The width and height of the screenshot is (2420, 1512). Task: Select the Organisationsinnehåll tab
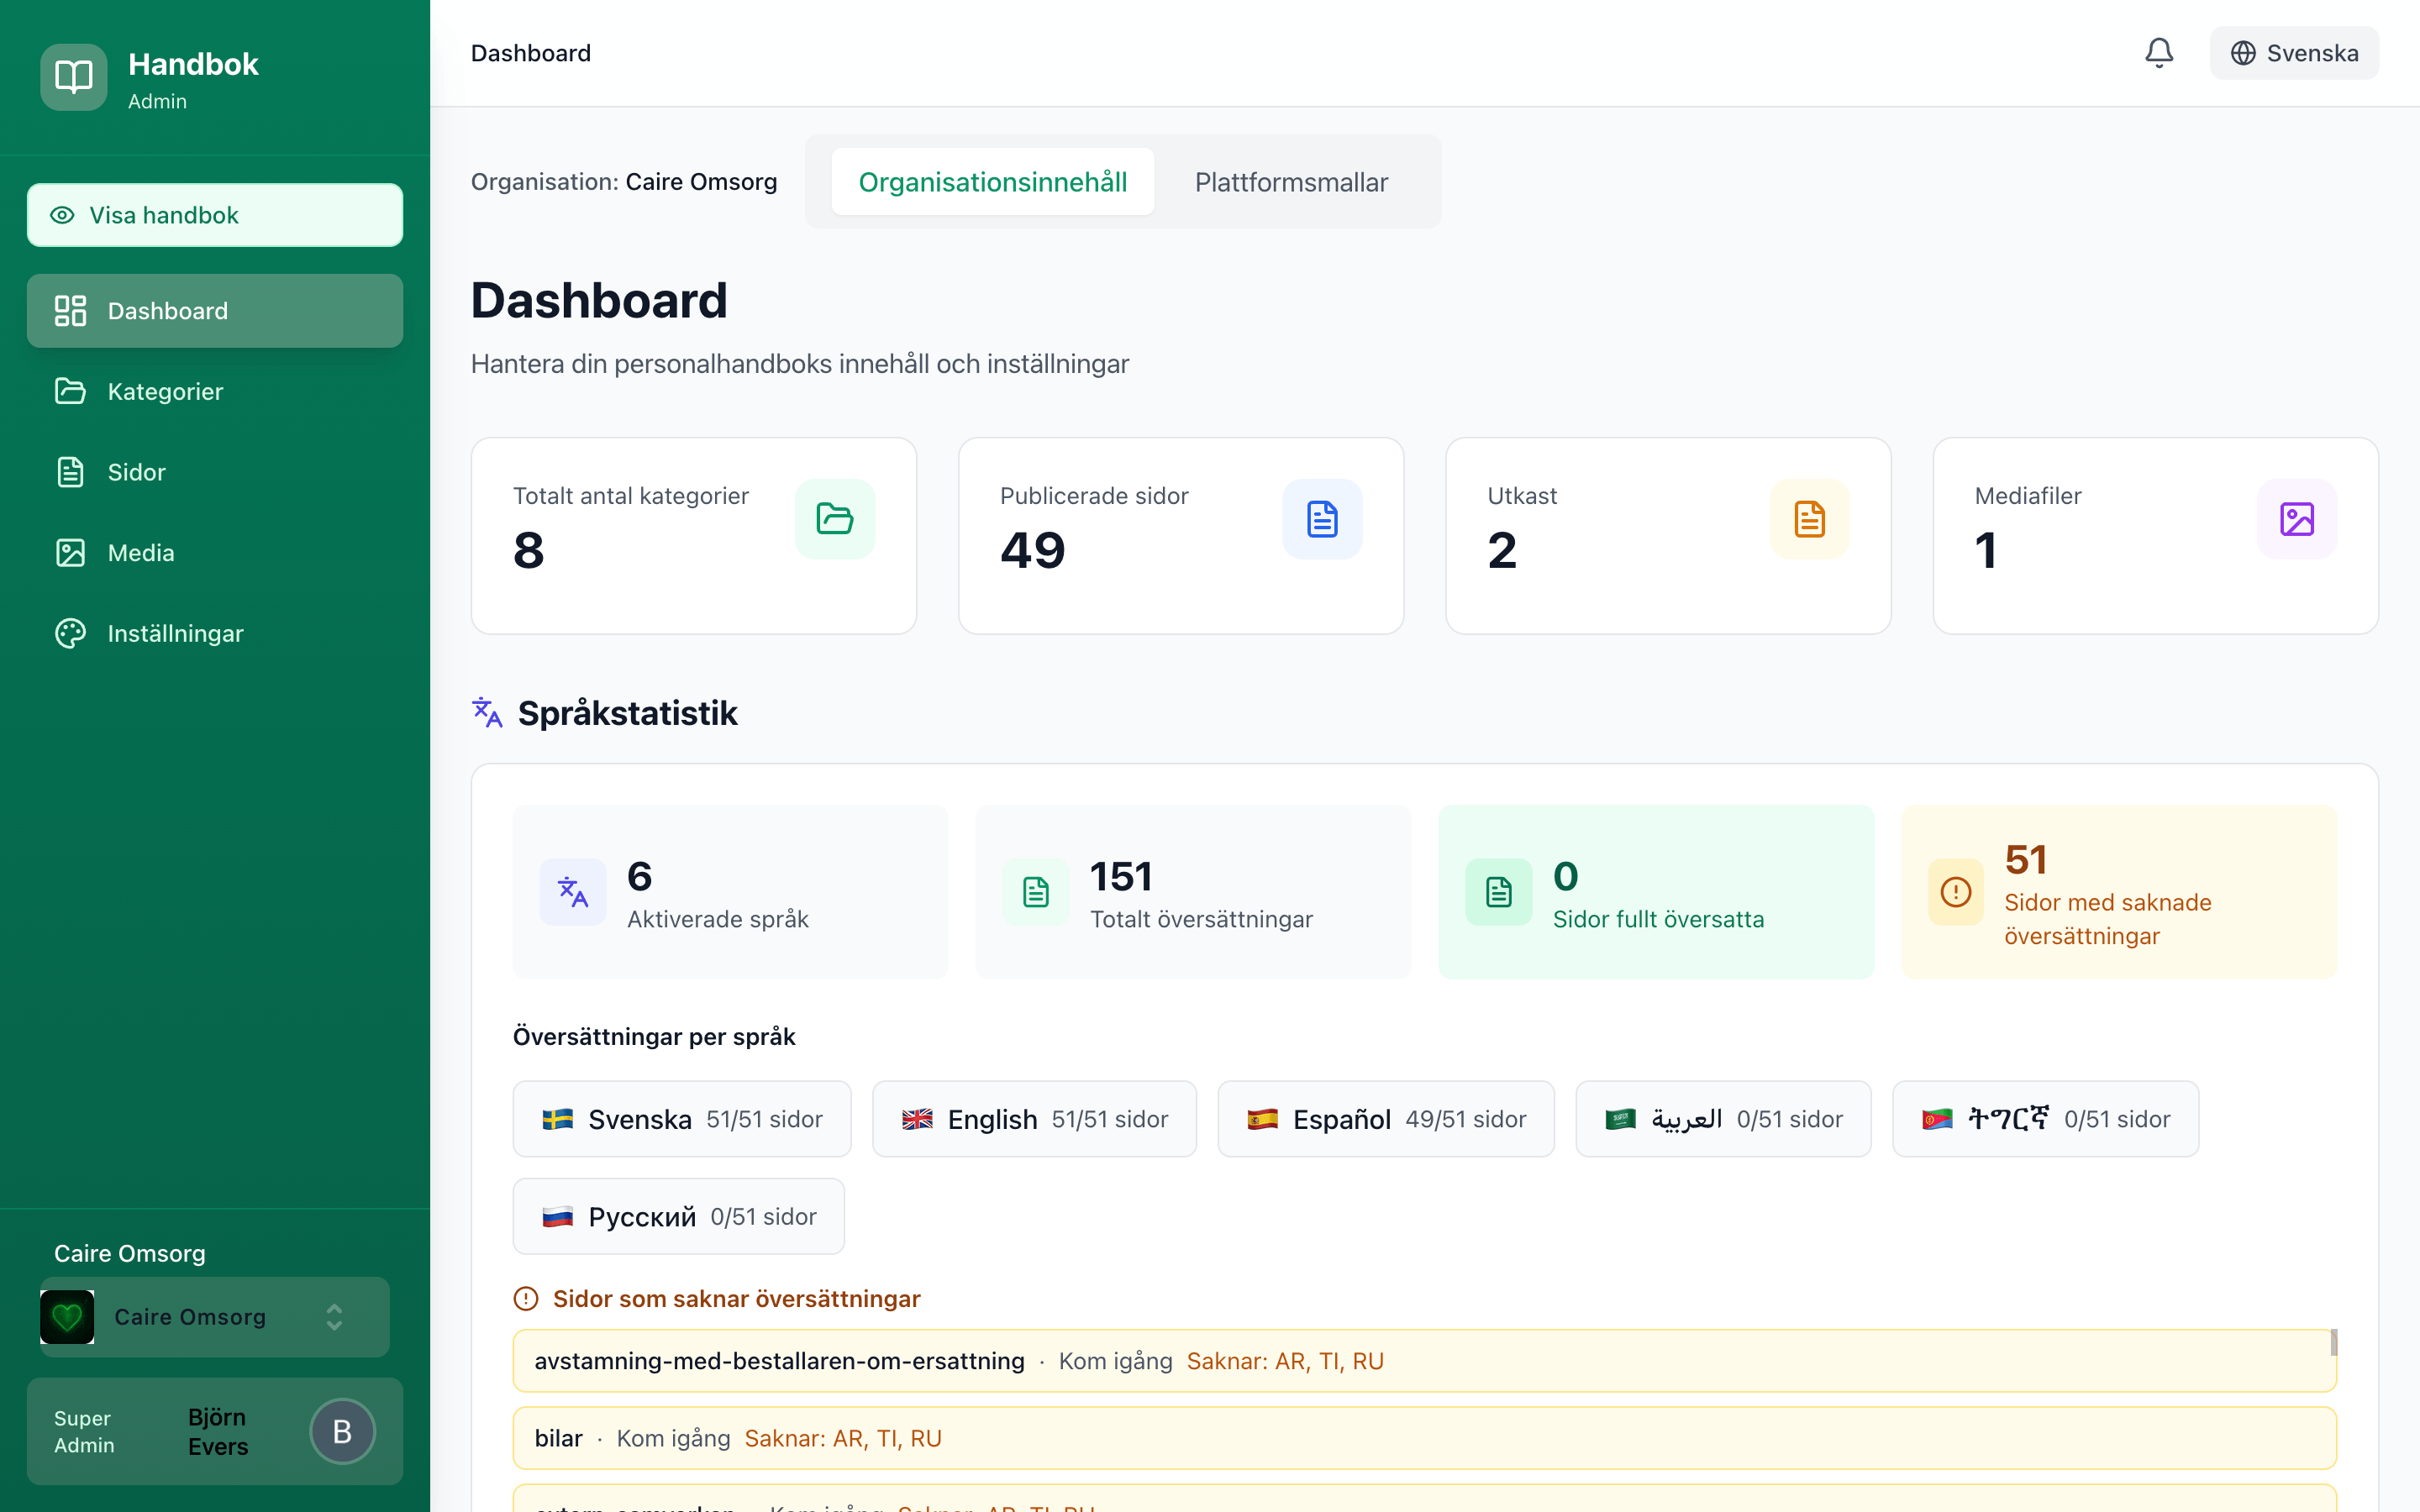[x=992, y=182]
